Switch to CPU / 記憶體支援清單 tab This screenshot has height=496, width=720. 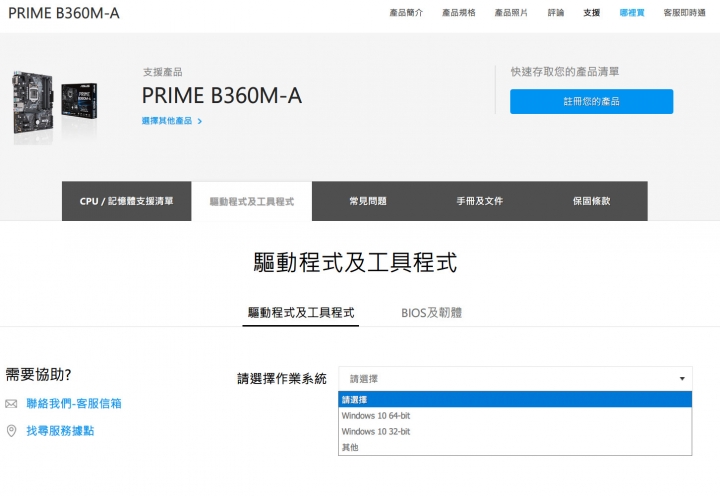127,201
